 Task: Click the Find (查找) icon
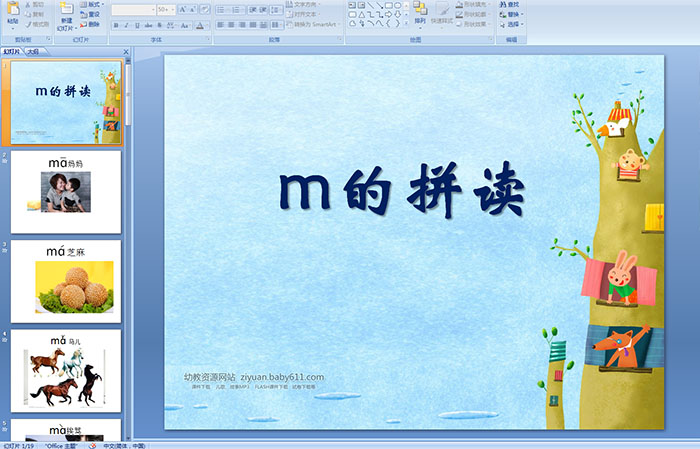(x=514, y=4)
